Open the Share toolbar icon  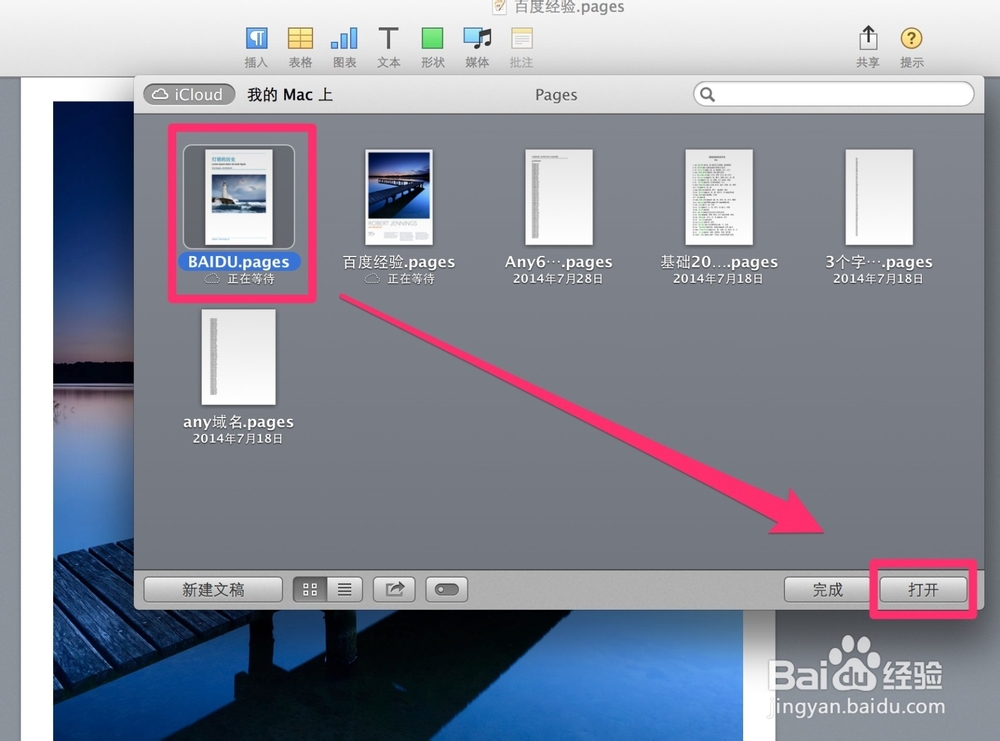pyautogui.click(x=868, y=38)
